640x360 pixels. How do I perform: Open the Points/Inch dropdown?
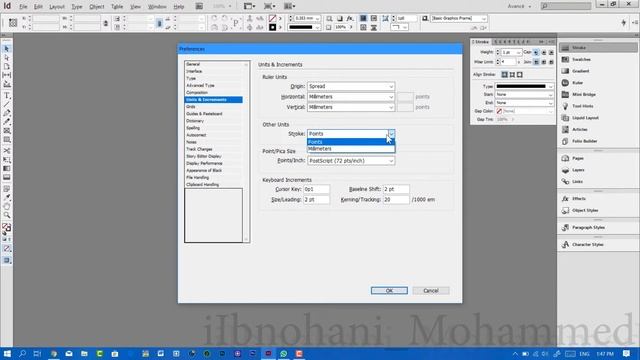pos(351,161)
